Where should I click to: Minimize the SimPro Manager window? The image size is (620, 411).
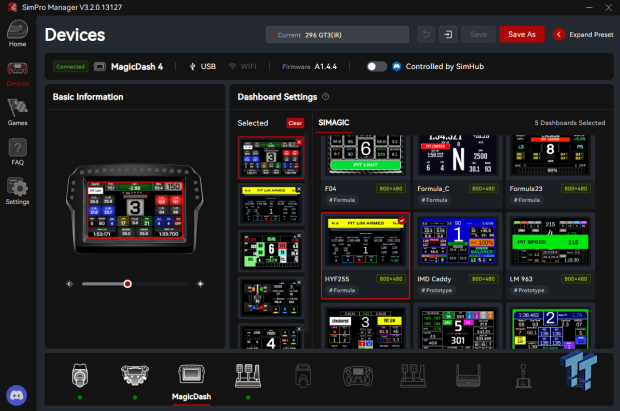point(589,8)
